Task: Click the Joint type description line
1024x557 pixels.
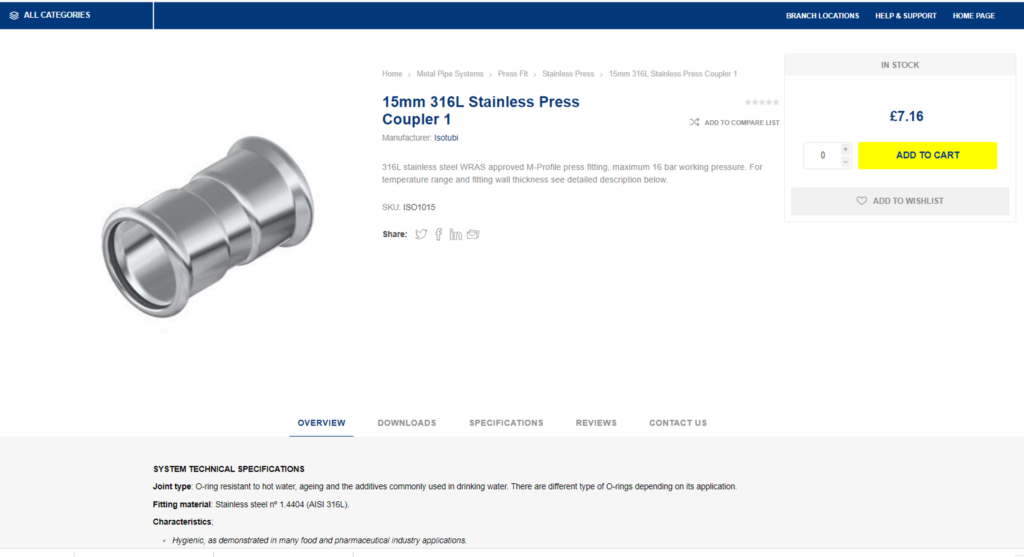Action: click(x=445, y=486)
